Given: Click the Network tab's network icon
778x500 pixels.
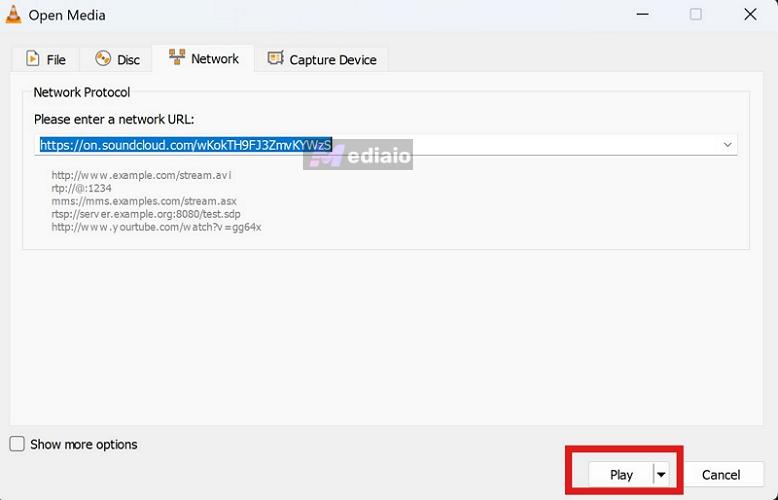Looking at the screenshot, I should (x=177, y=57).
